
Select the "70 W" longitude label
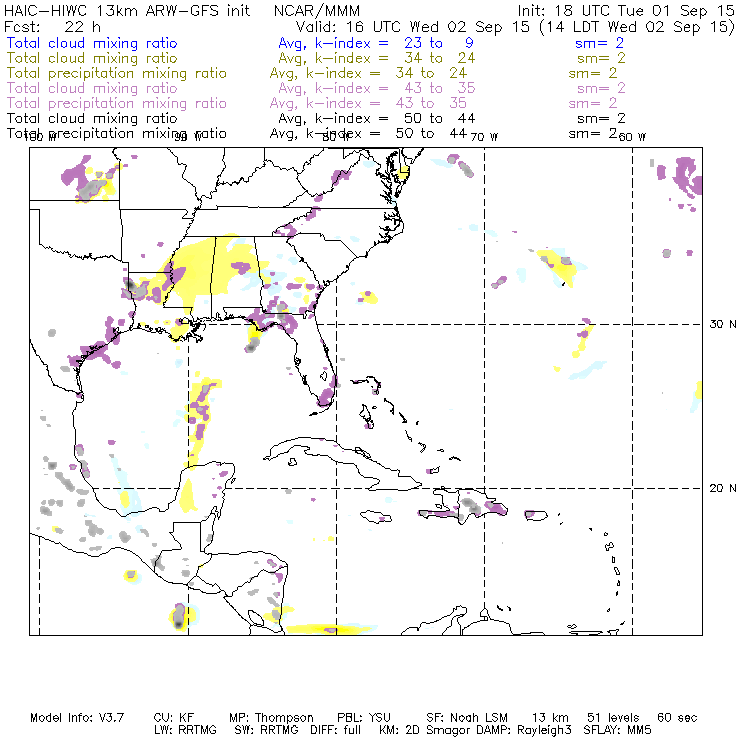coord(484,137)
